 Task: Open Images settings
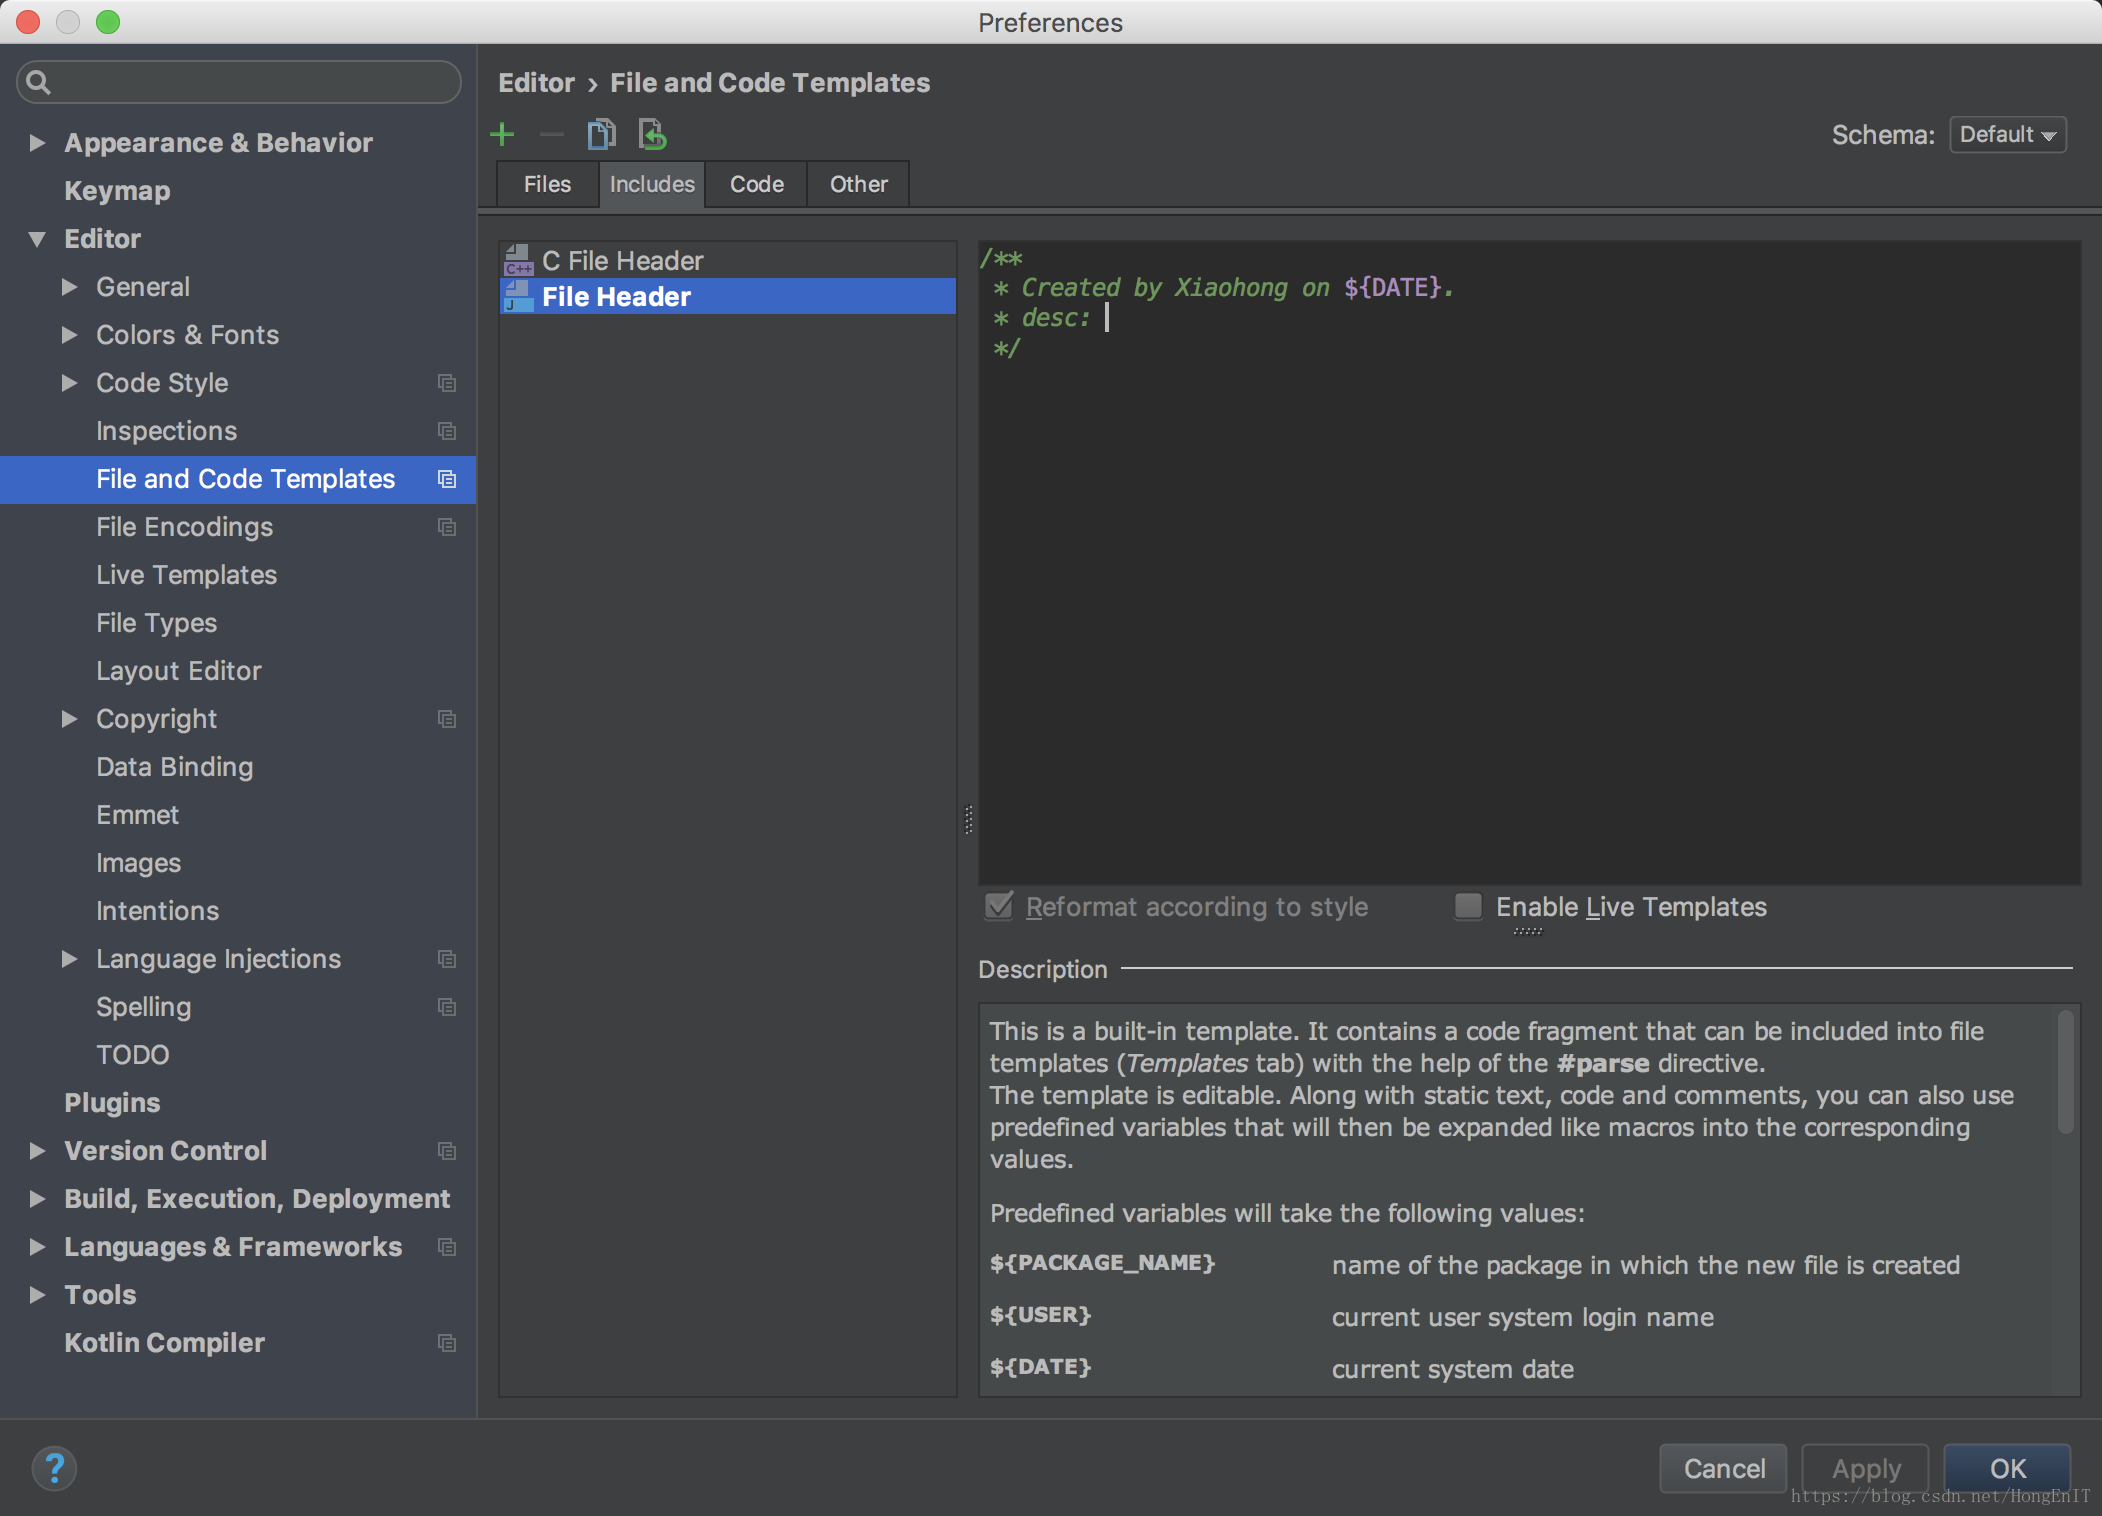(x=138, y=863)
